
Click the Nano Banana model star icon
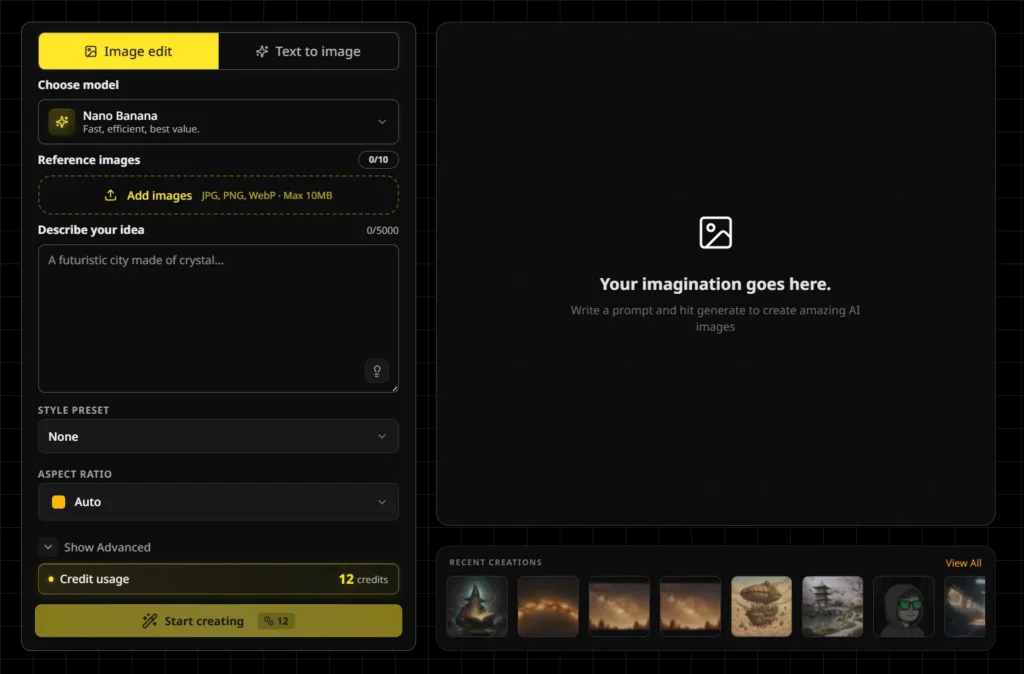coord(60,121)
